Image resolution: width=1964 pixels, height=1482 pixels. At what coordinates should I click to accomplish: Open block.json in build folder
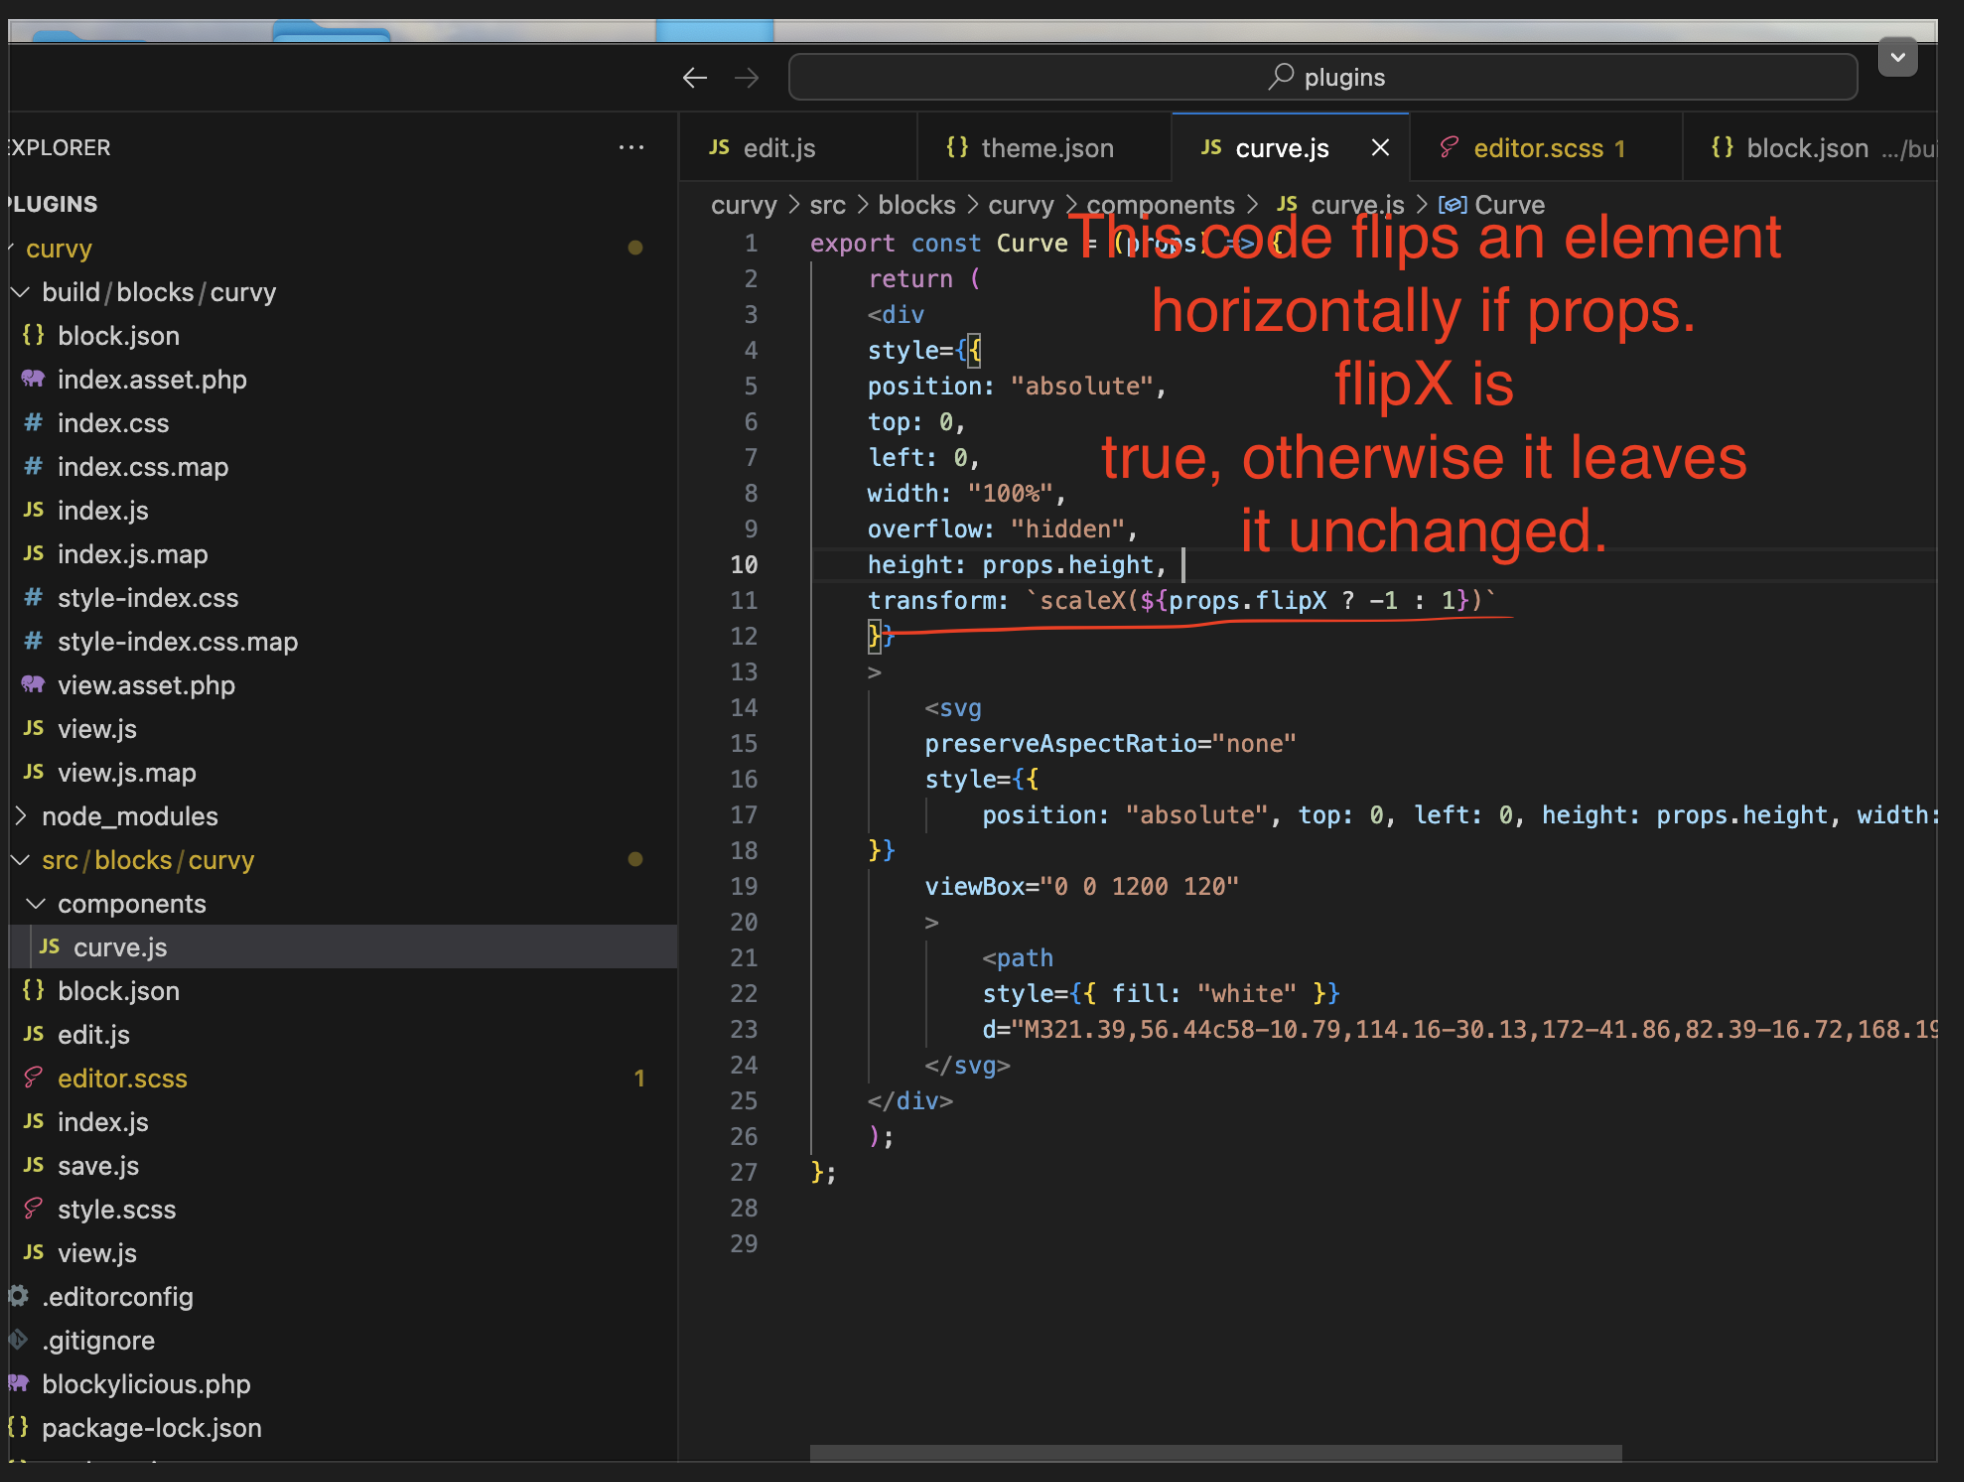pyautogui.click(x=344, y=336)
